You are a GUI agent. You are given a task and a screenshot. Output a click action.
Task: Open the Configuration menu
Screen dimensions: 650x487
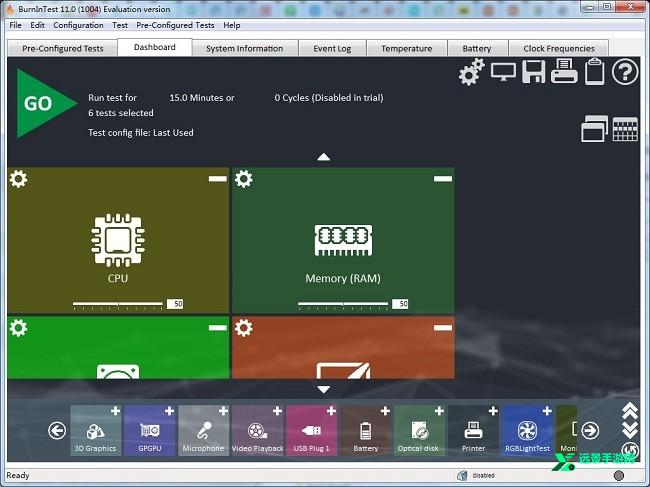tap(78, 25)
